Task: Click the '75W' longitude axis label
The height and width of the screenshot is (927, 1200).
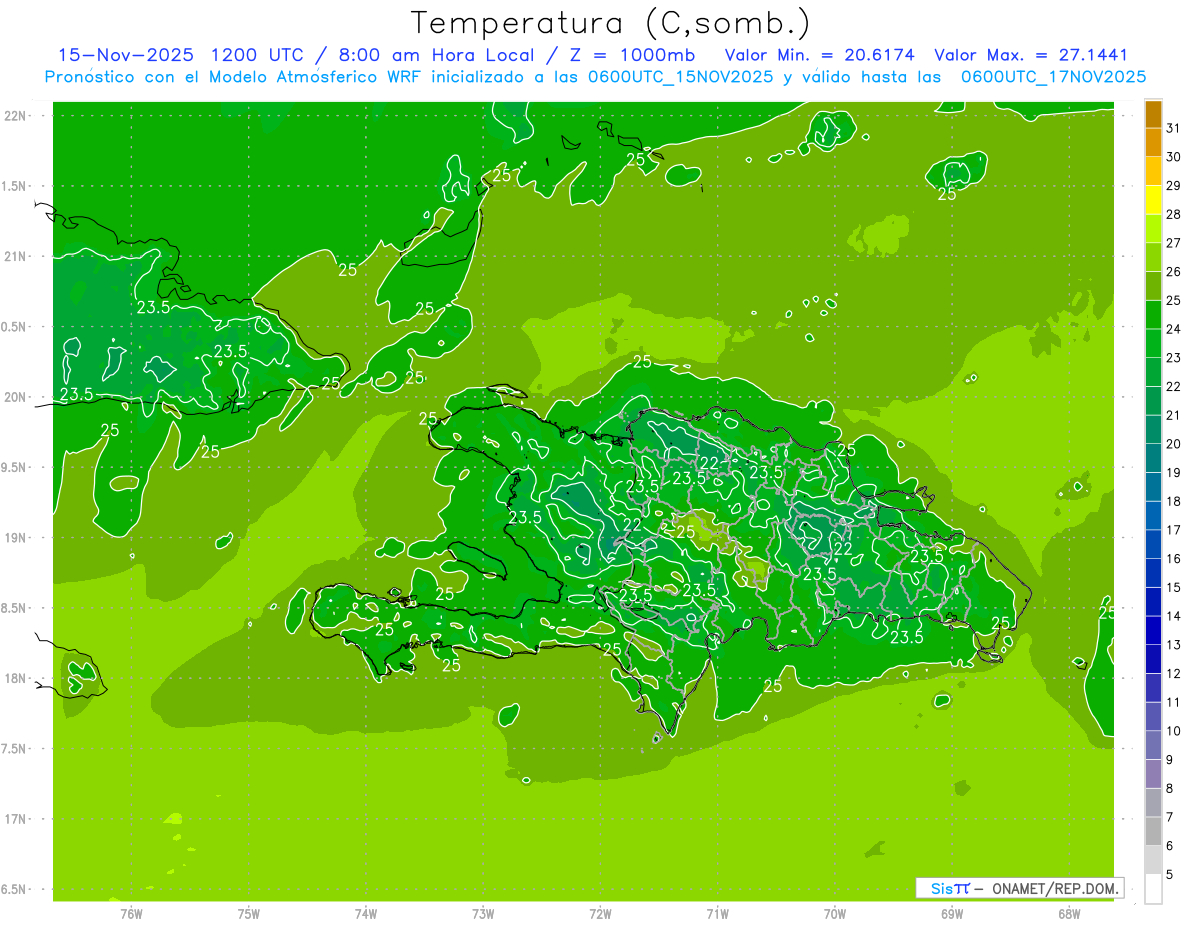Action: [249, 913]
